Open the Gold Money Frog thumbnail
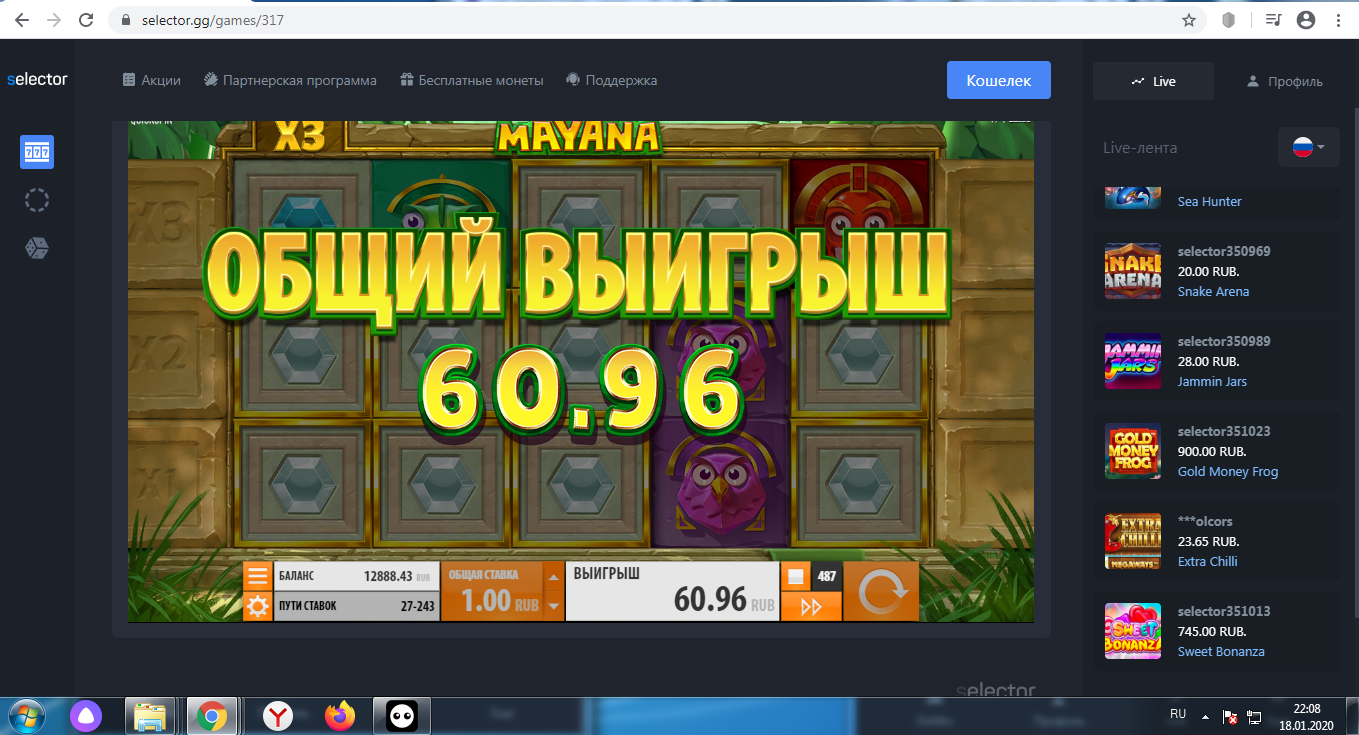 click(1133, 451)
